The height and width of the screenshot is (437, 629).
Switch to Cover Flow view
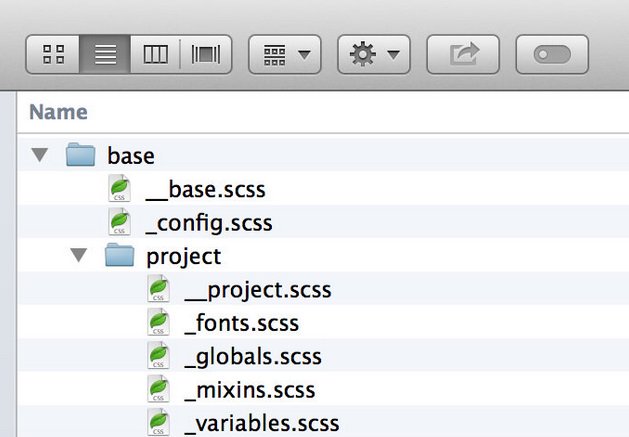point(206,55)
